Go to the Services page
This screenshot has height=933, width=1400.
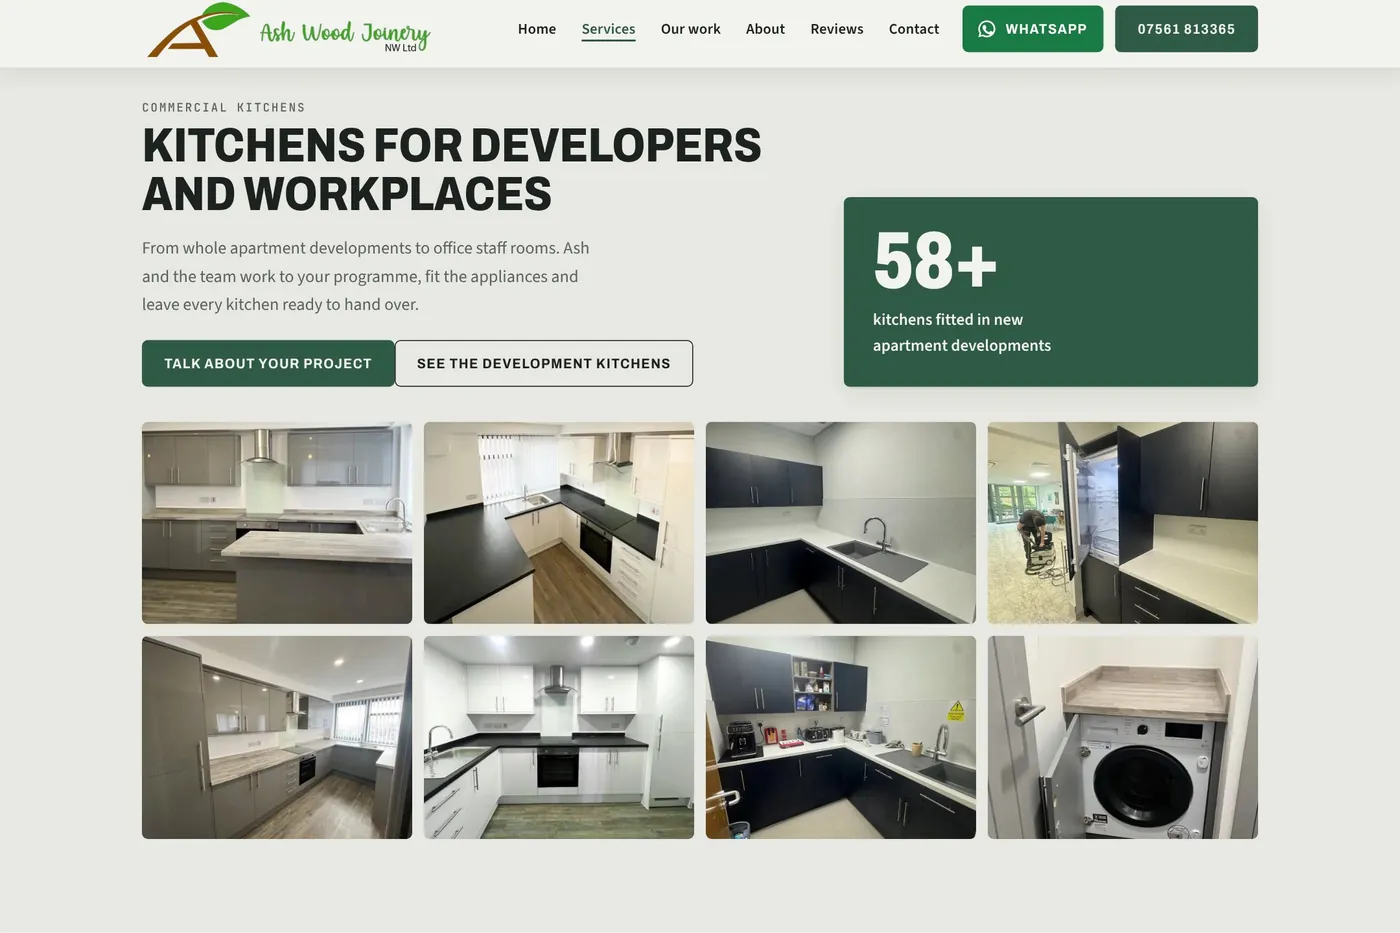tap(608, 29)
